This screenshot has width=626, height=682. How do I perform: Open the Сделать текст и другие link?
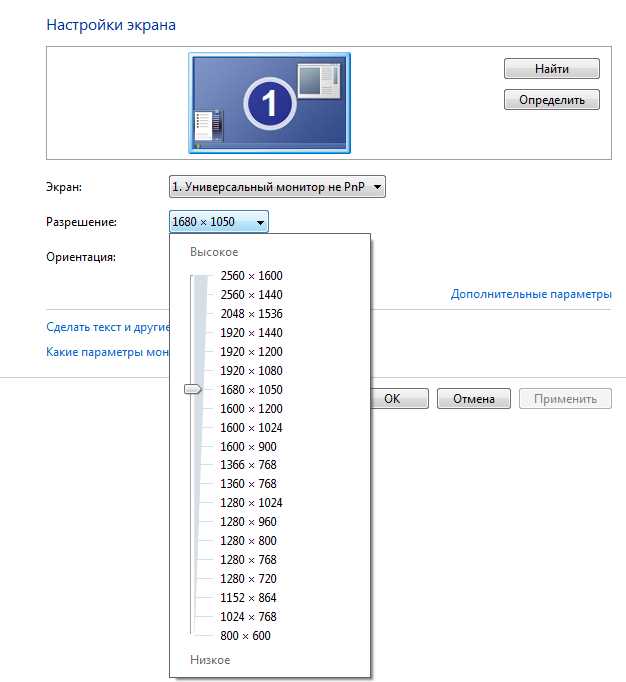pyautogui.click(x=108, y=327)
